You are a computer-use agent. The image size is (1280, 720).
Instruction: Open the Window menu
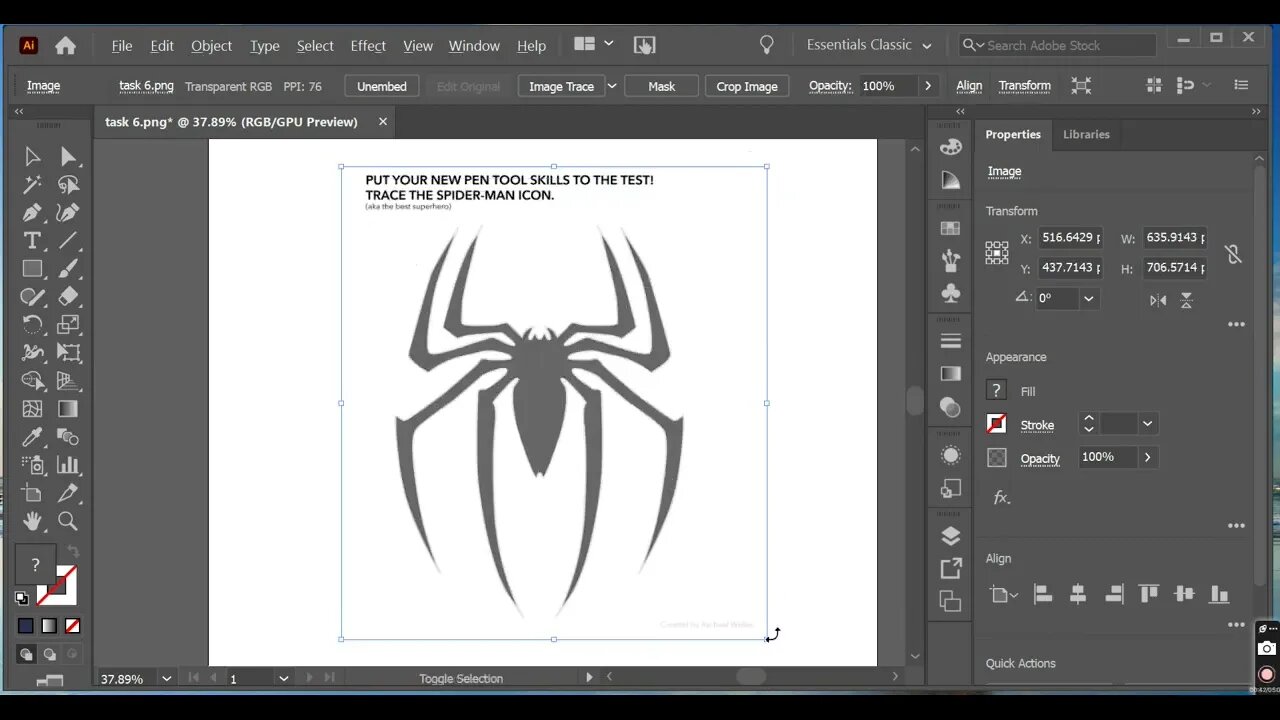474,46
